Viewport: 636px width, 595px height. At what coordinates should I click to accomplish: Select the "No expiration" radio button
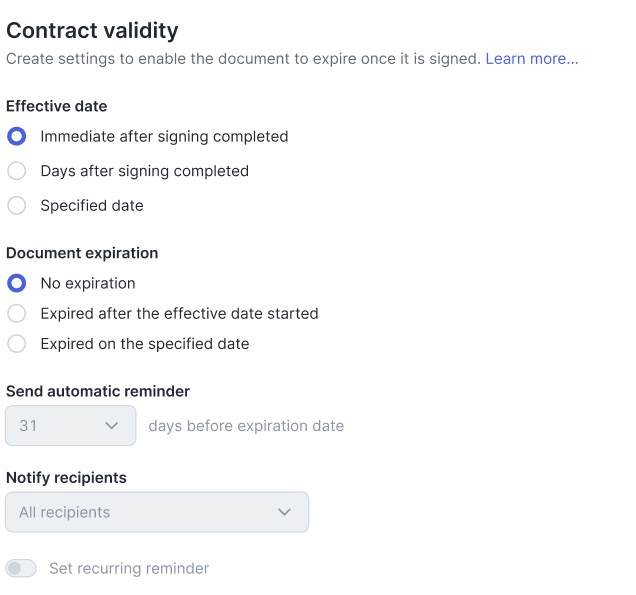pyautogui.click(x=17, y=283)
